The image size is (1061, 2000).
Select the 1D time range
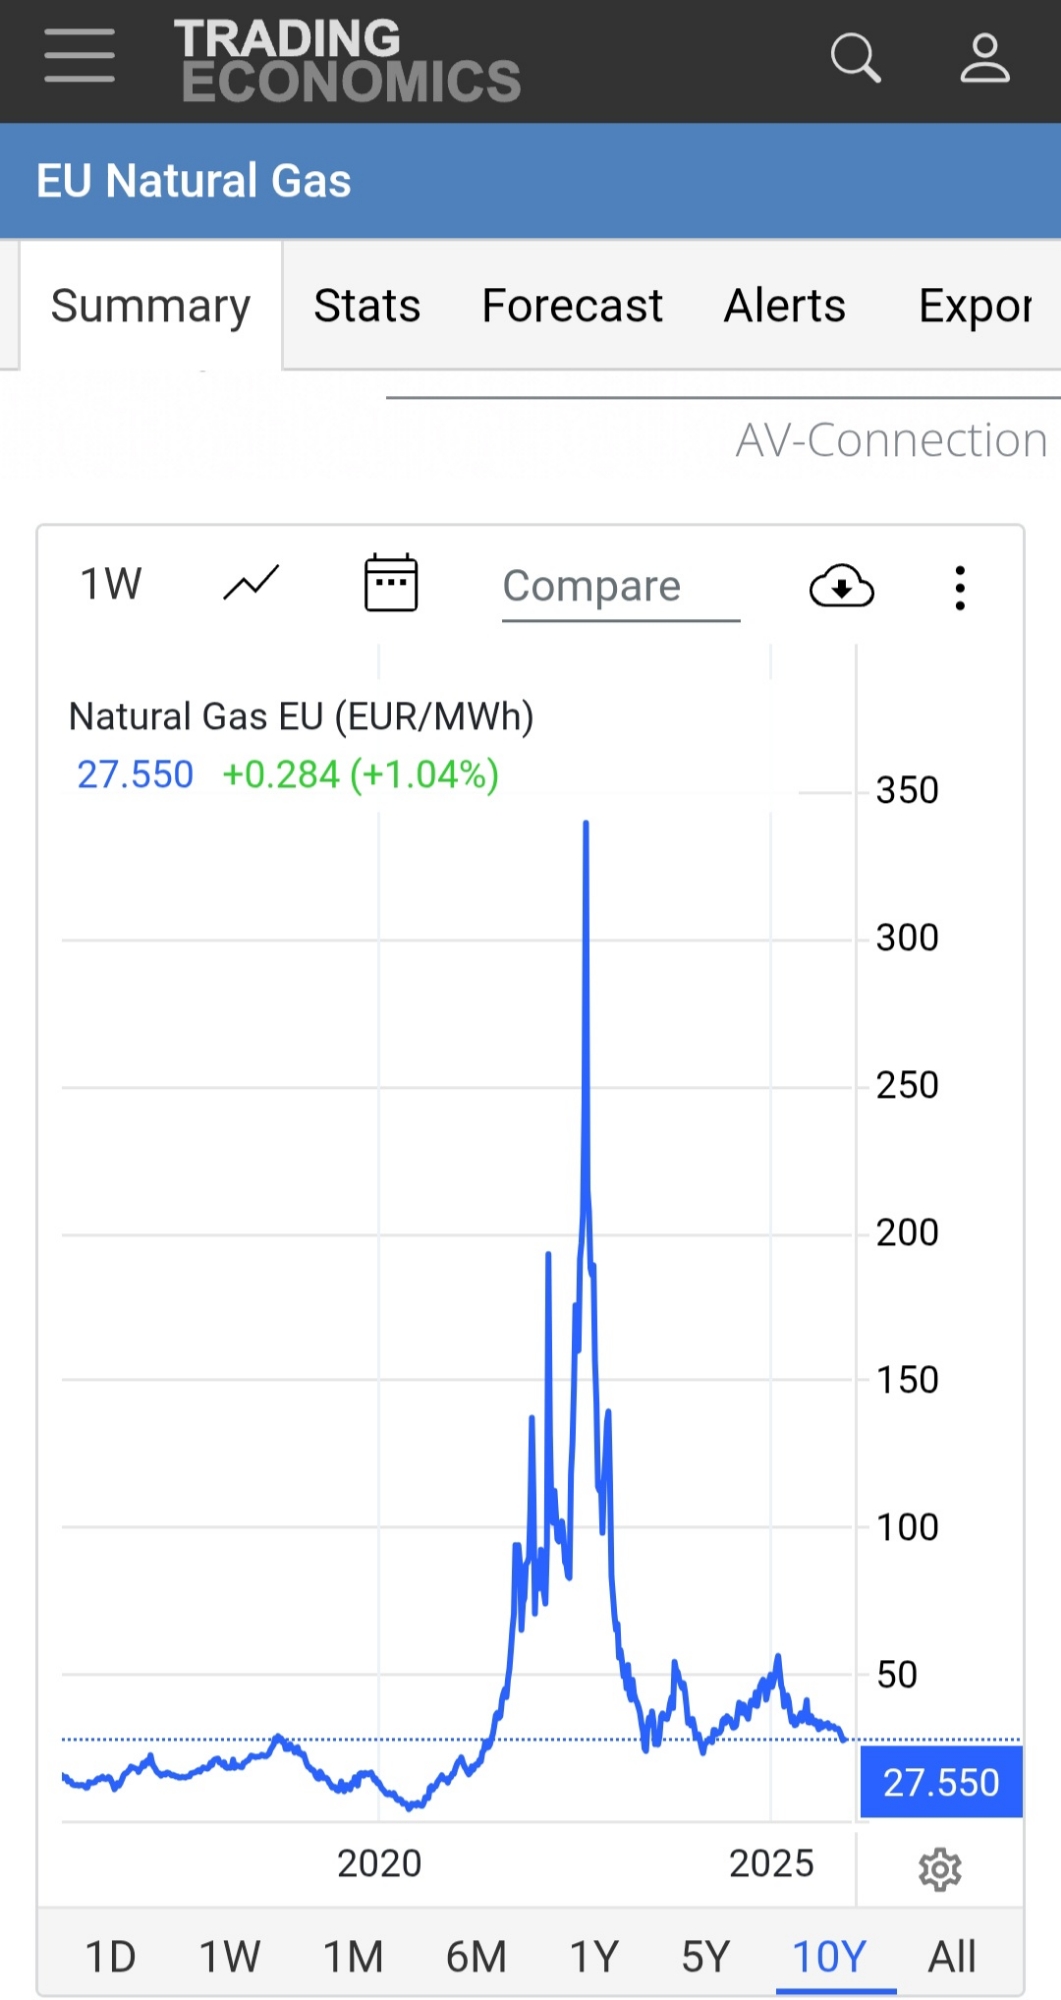(x=110, y=1956)
